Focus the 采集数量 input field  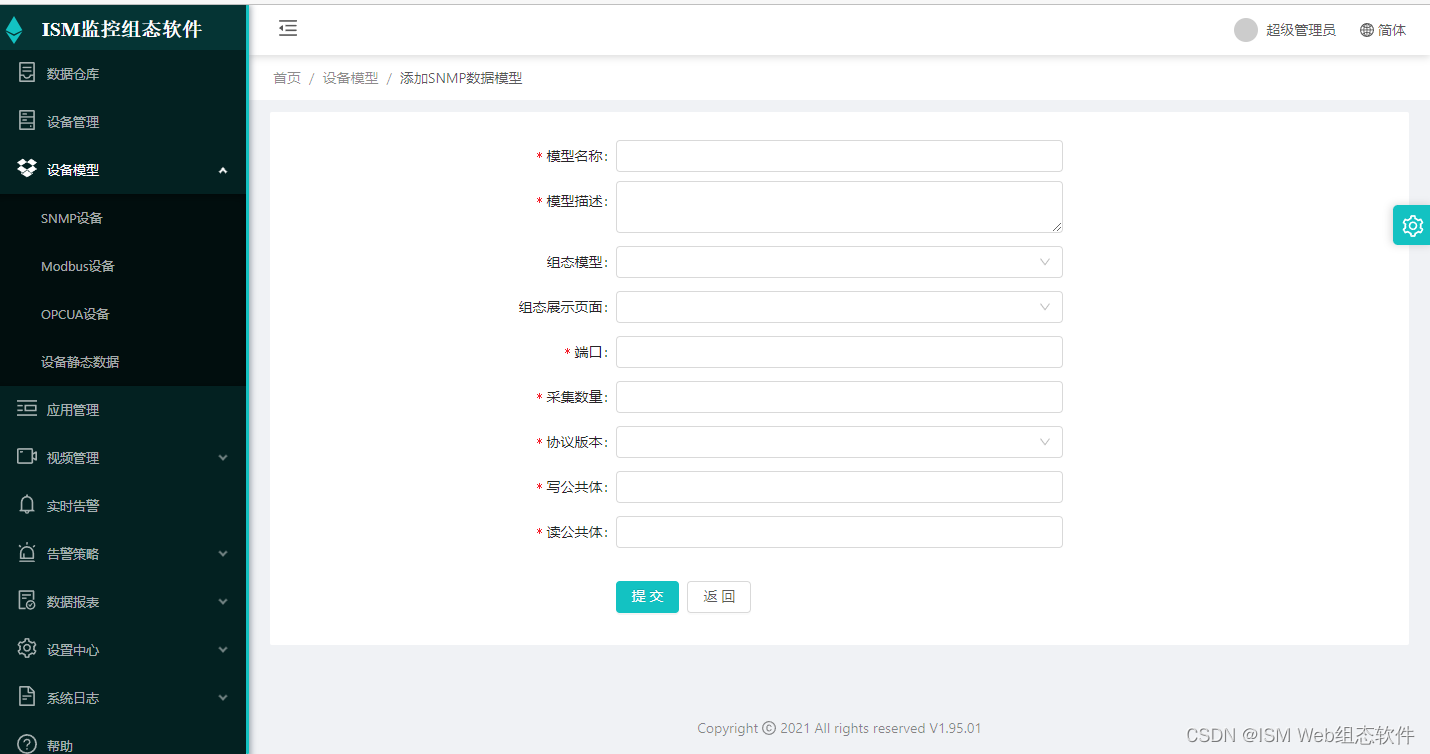[839, 397]
